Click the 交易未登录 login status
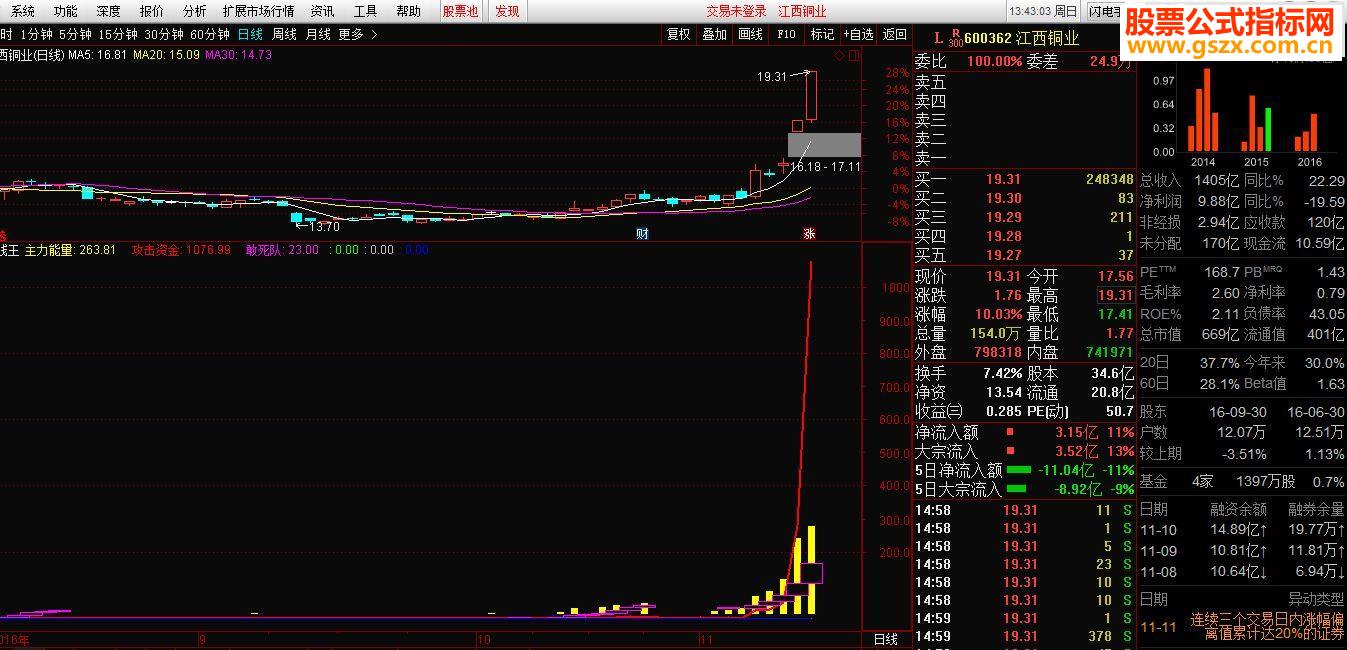Viewport: 1347px width, 650px height. (736, 11)
